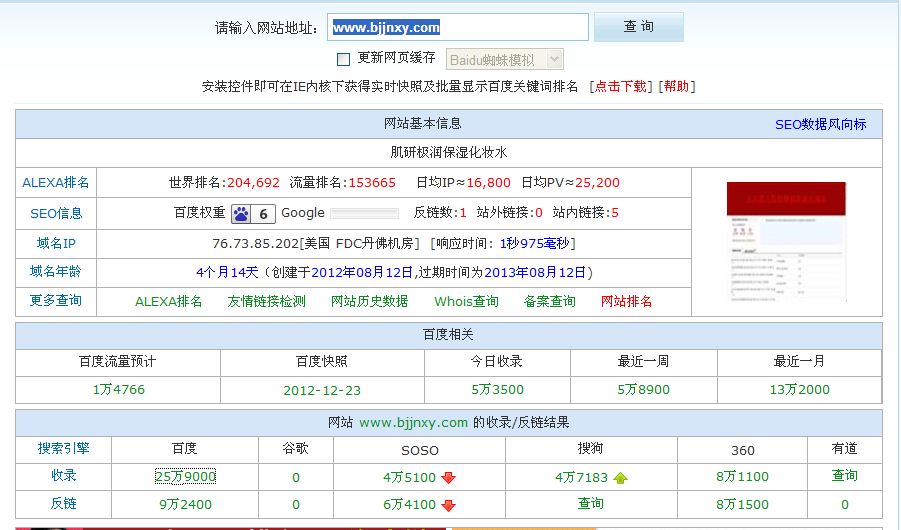The width and height of the screenshot is (901, 530).
Task: Focus the website address input field
Action: coord(457,28)
